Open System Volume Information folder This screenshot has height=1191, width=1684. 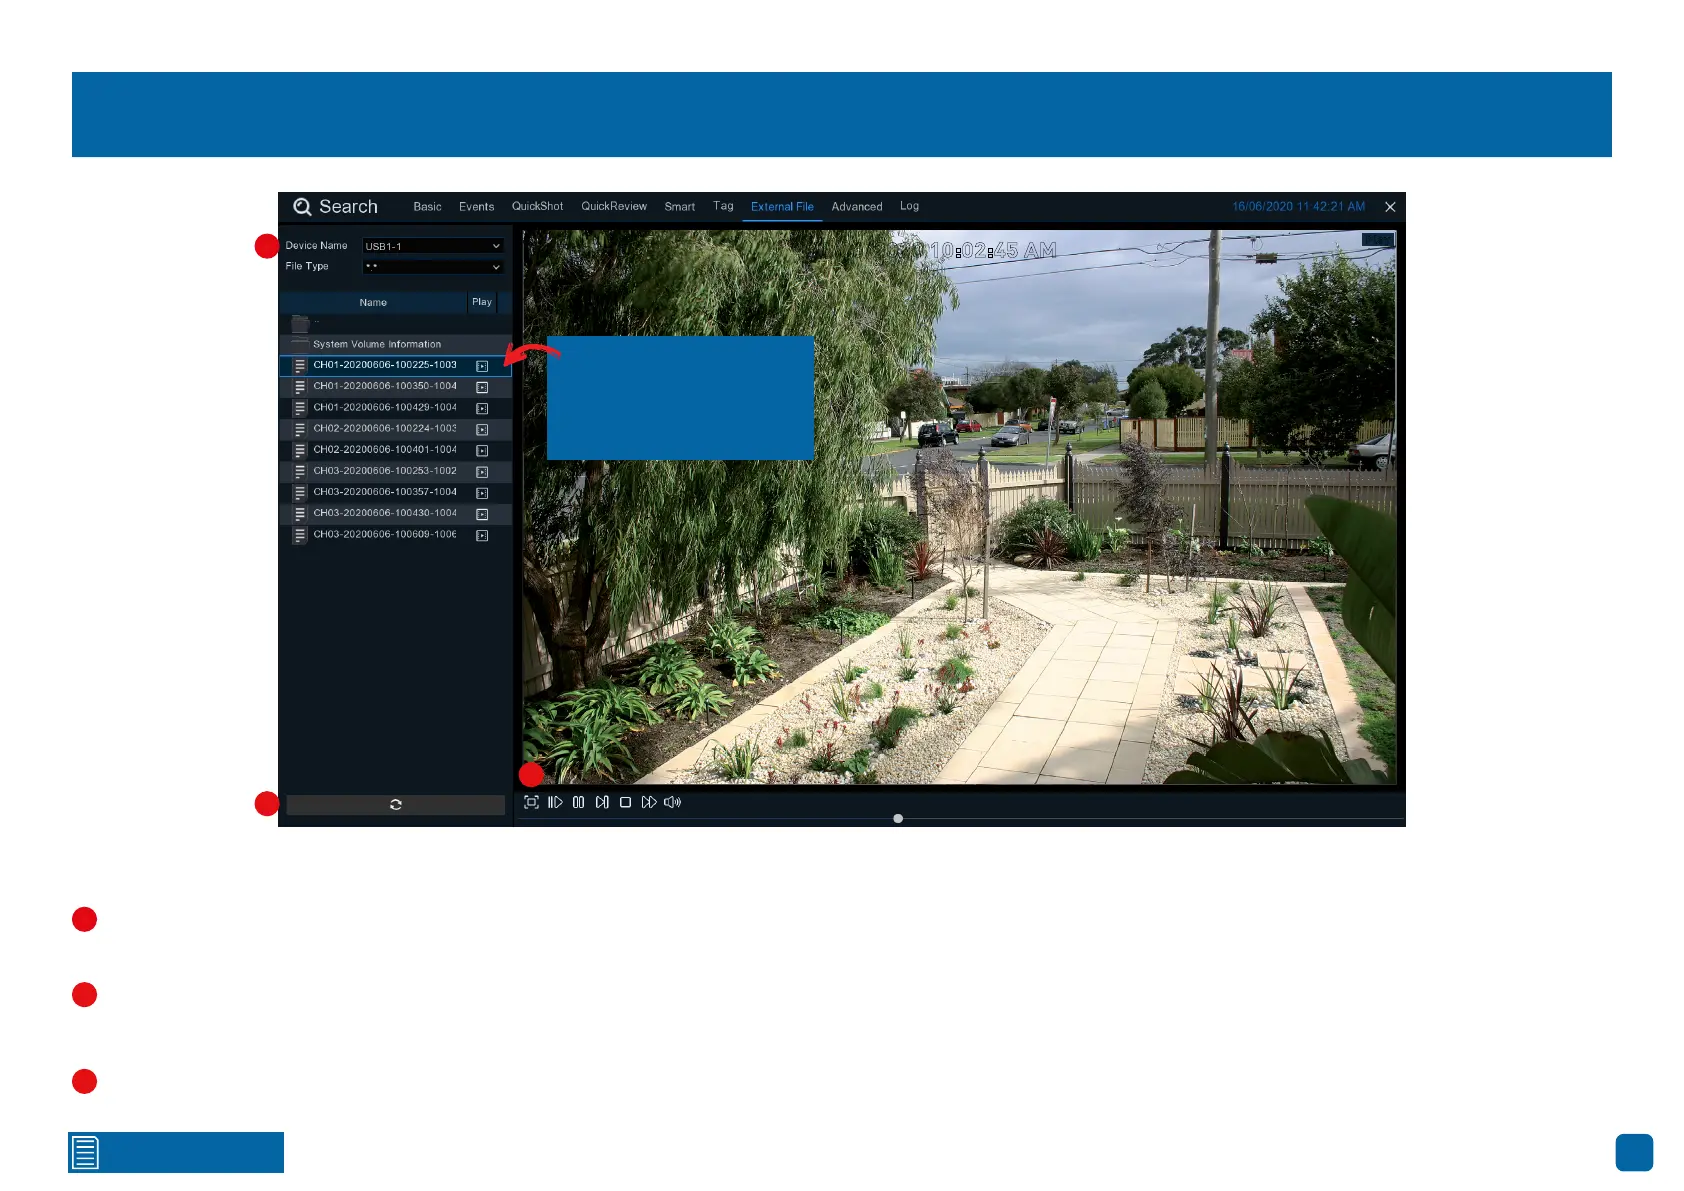coord(376,344)
